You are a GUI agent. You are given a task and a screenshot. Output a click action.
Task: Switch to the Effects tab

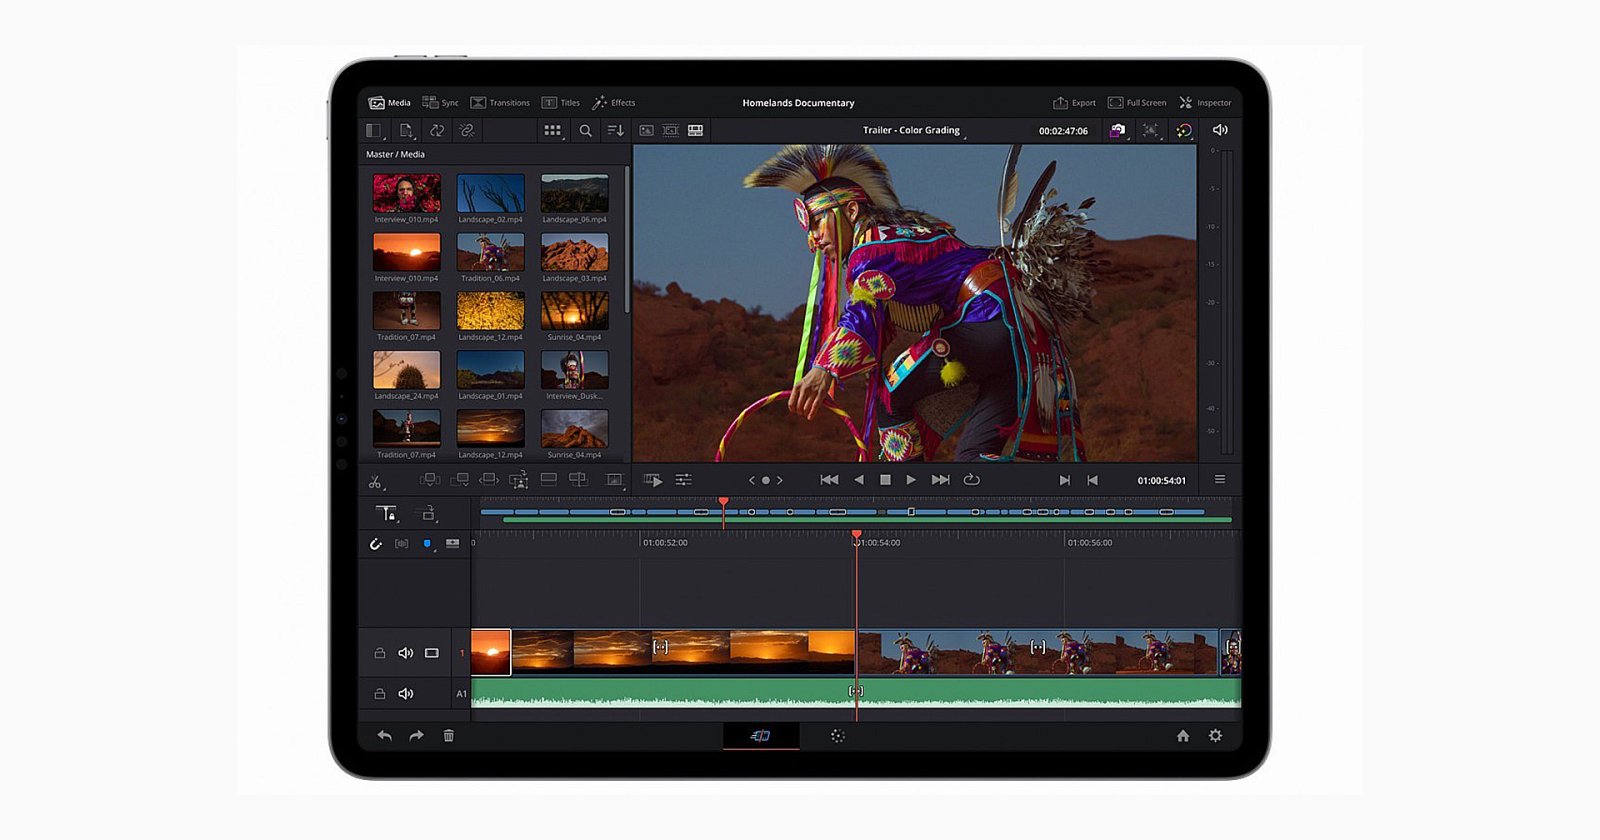613,102
